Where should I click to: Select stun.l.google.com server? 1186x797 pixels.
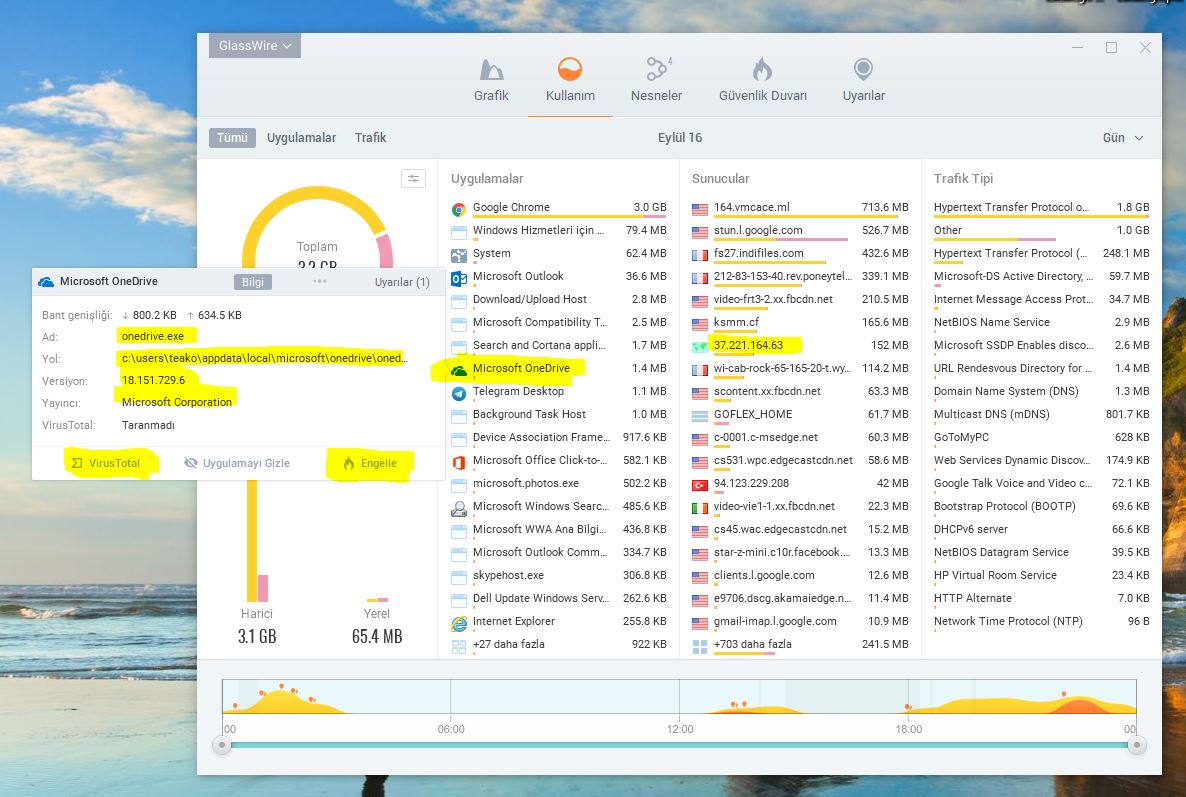[800, 230]
